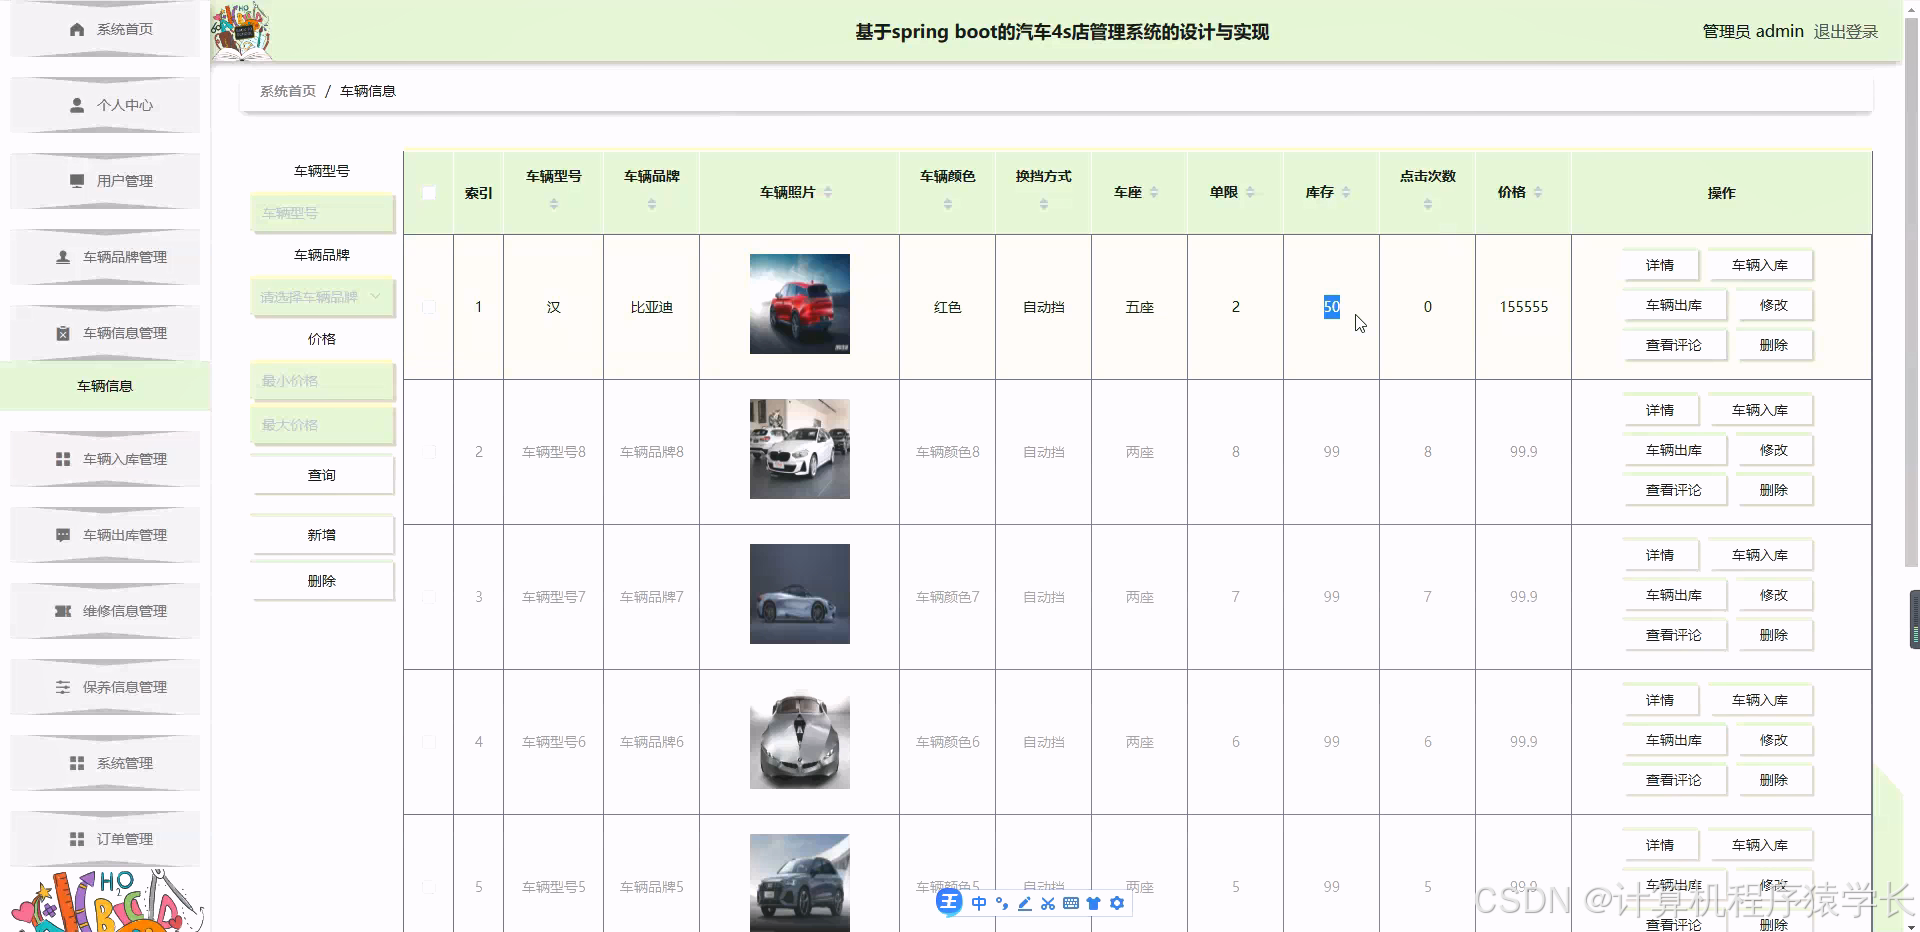Screen dimensions: 1920x932
Task: Sort the 价格 column
Action: pyautogui.click(x=1540, y=193)
